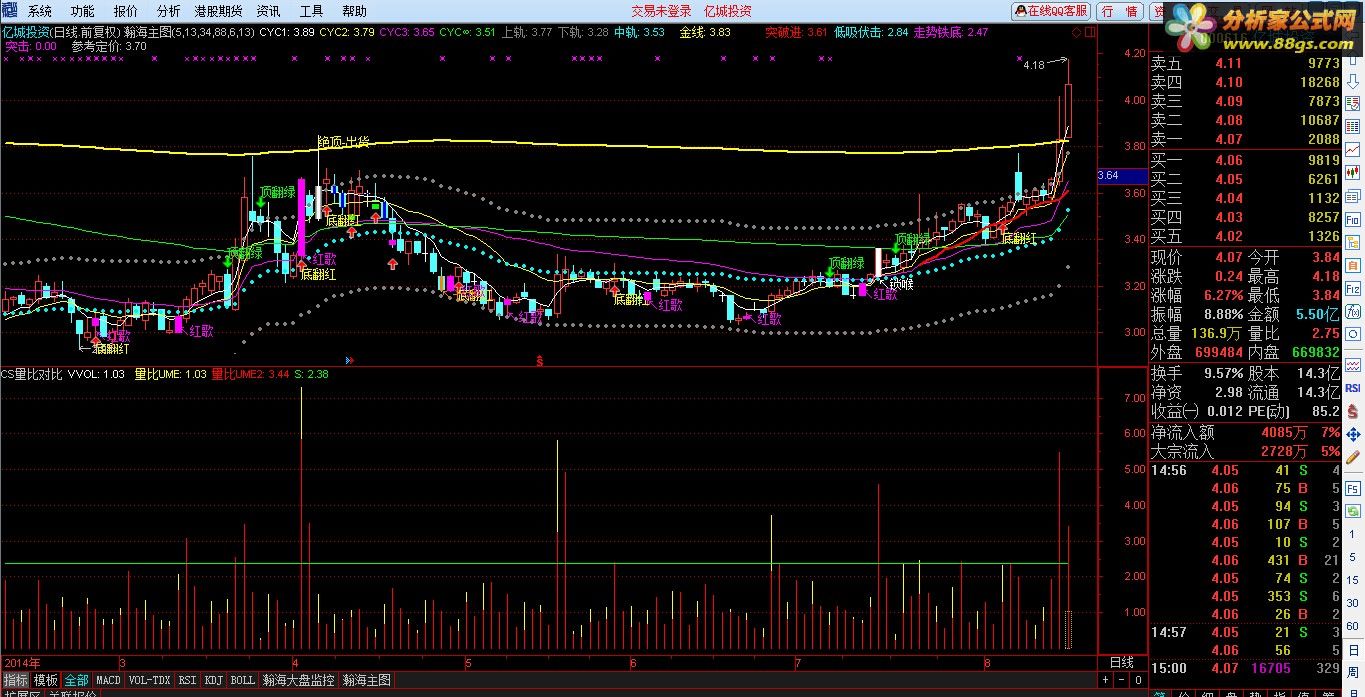Image resolution: width=1365 pixels, height=697 pixels.
Task: Click the 大宗流入 2728万 row
Action: [x=1245, y=452]
